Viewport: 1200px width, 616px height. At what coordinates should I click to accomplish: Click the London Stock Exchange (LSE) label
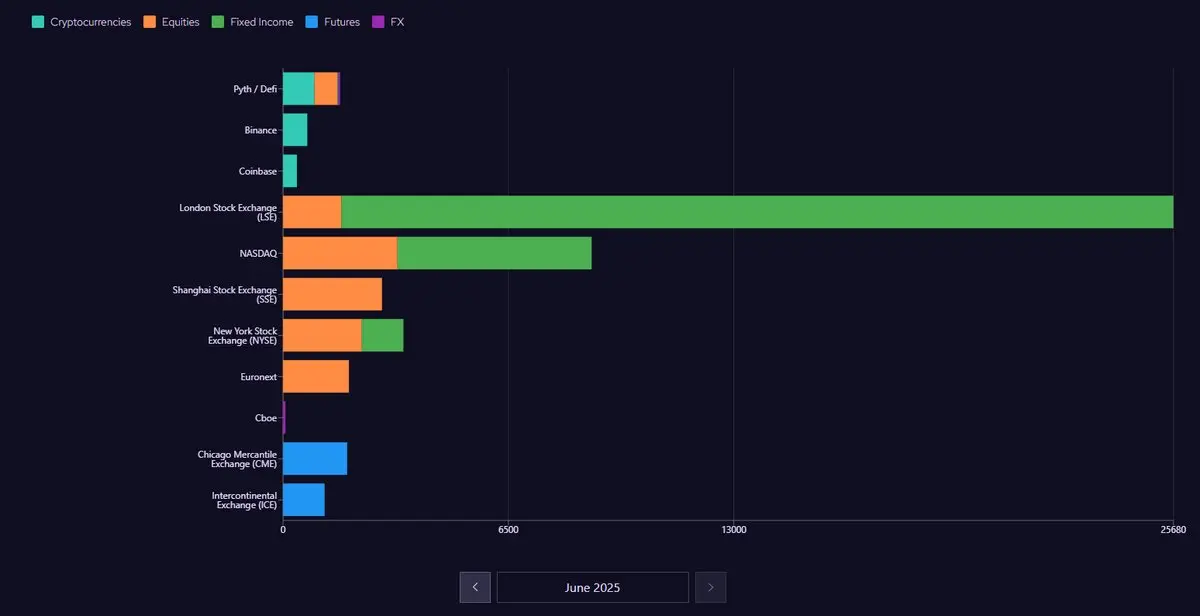click(228, 212)
